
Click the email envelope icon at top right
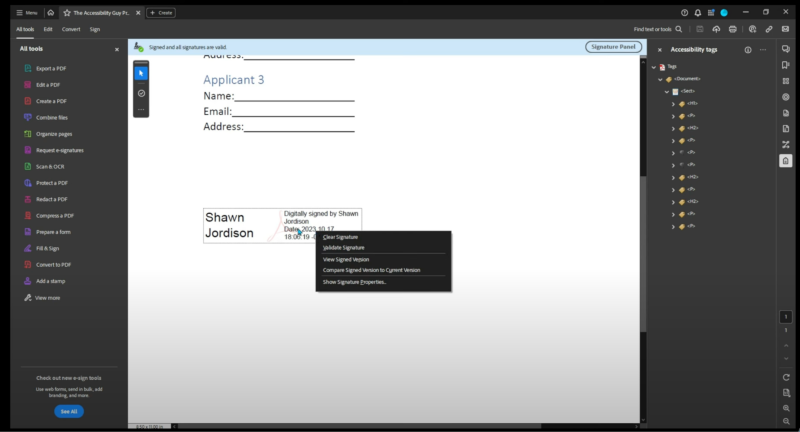pyautogui.click(x=787, y=29)
